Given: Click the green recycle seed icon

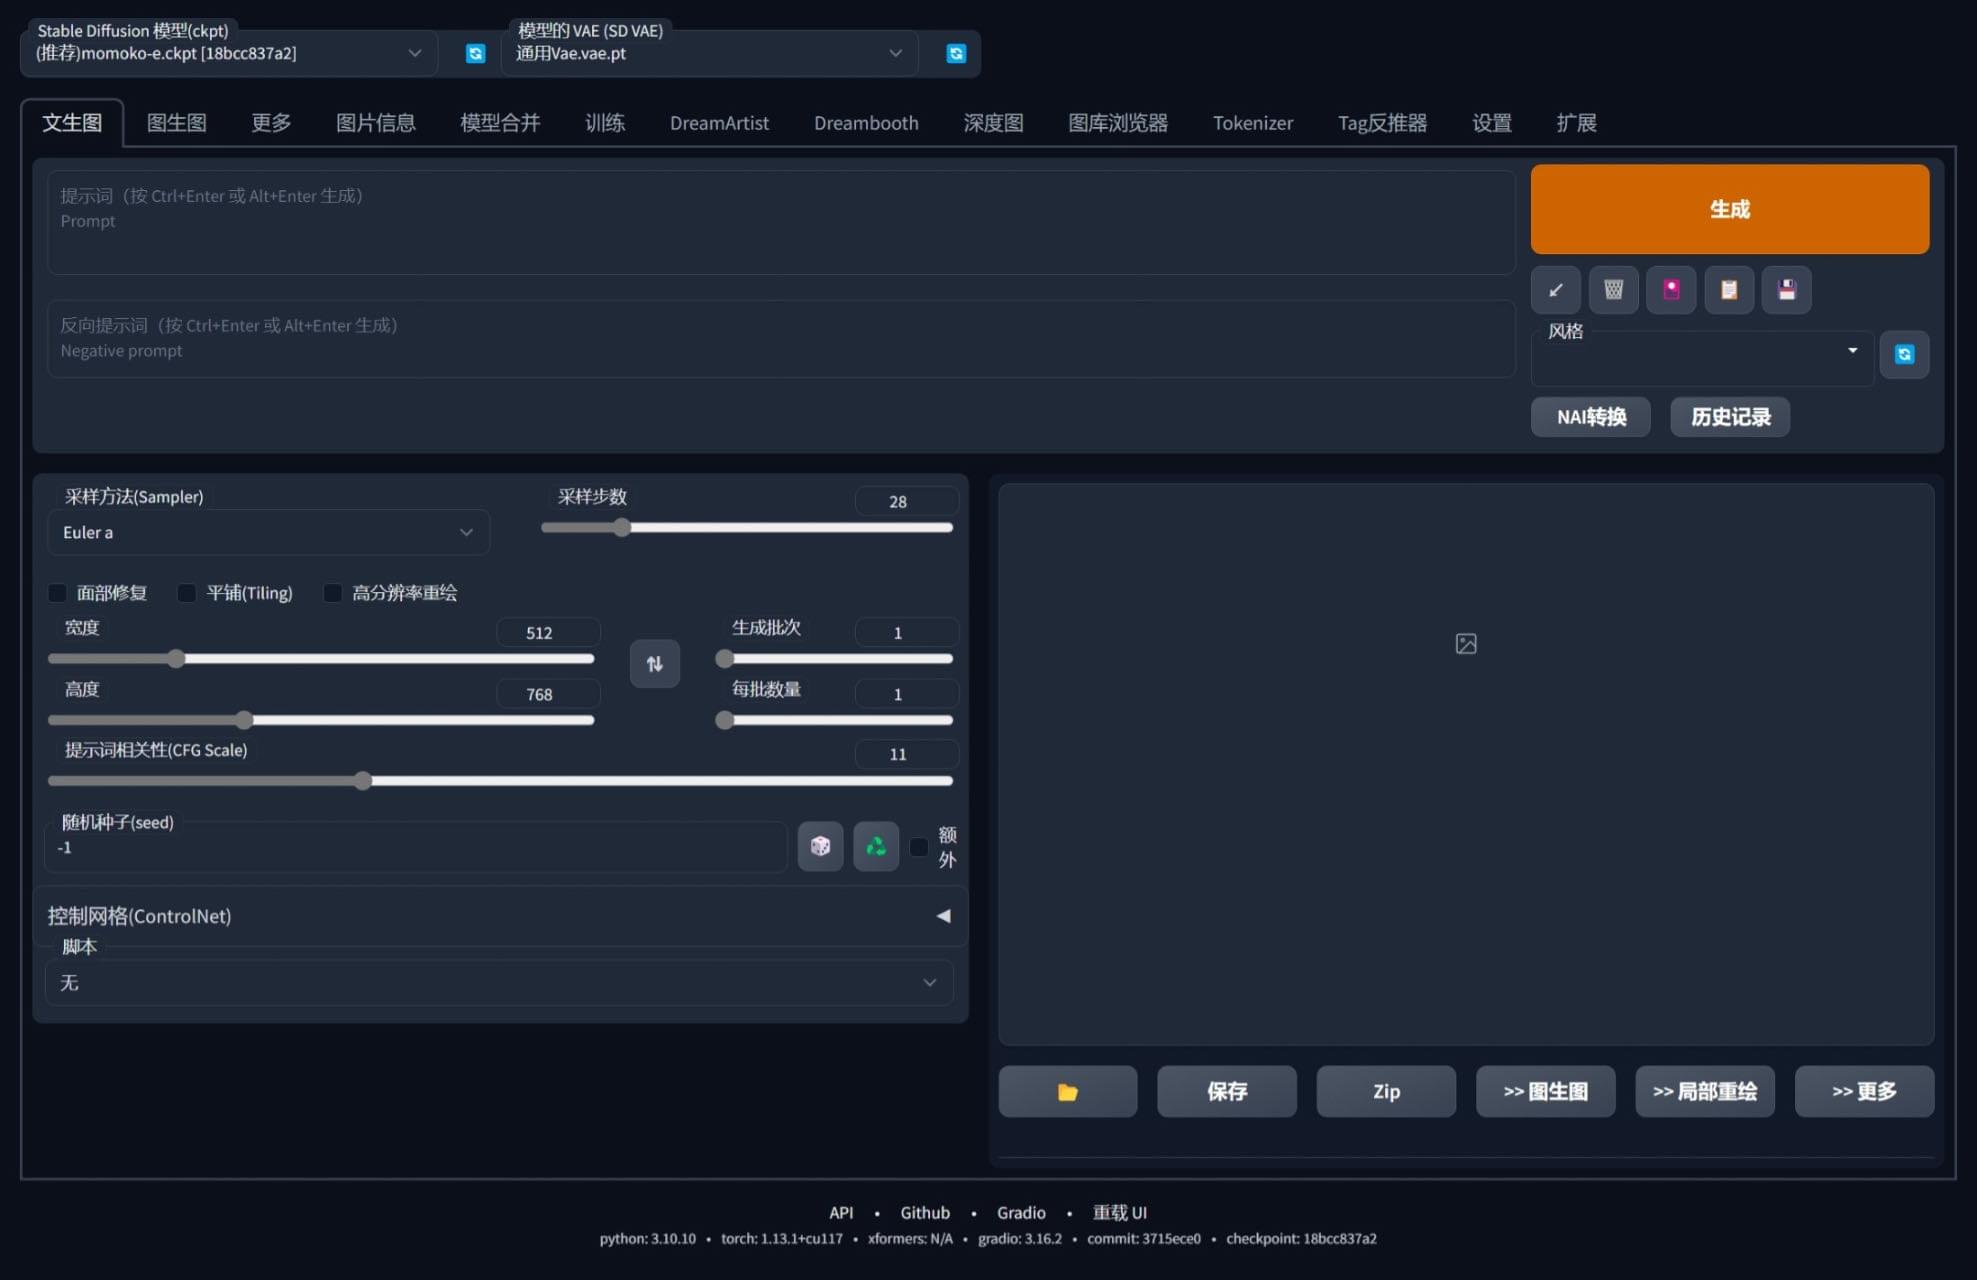Looking at the screenshot, I should (x=876, y=847).
